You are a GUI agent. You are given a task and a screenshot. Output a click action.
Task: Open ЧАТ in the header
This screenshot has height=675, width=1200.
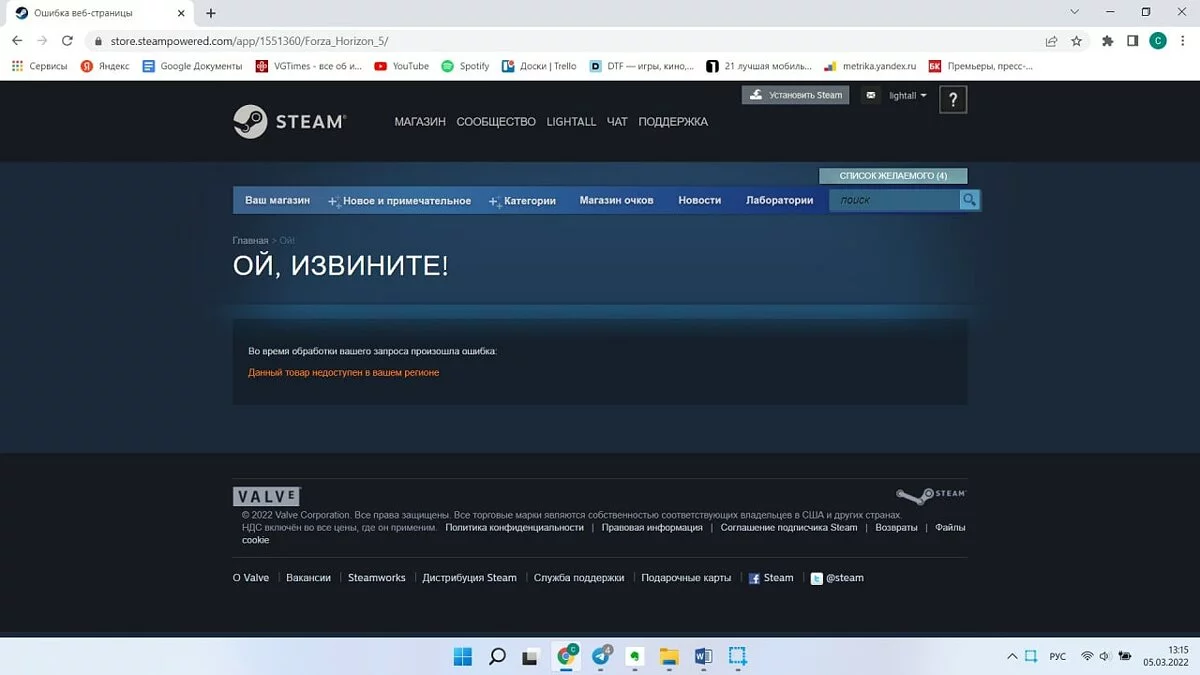tap(617, 122)
